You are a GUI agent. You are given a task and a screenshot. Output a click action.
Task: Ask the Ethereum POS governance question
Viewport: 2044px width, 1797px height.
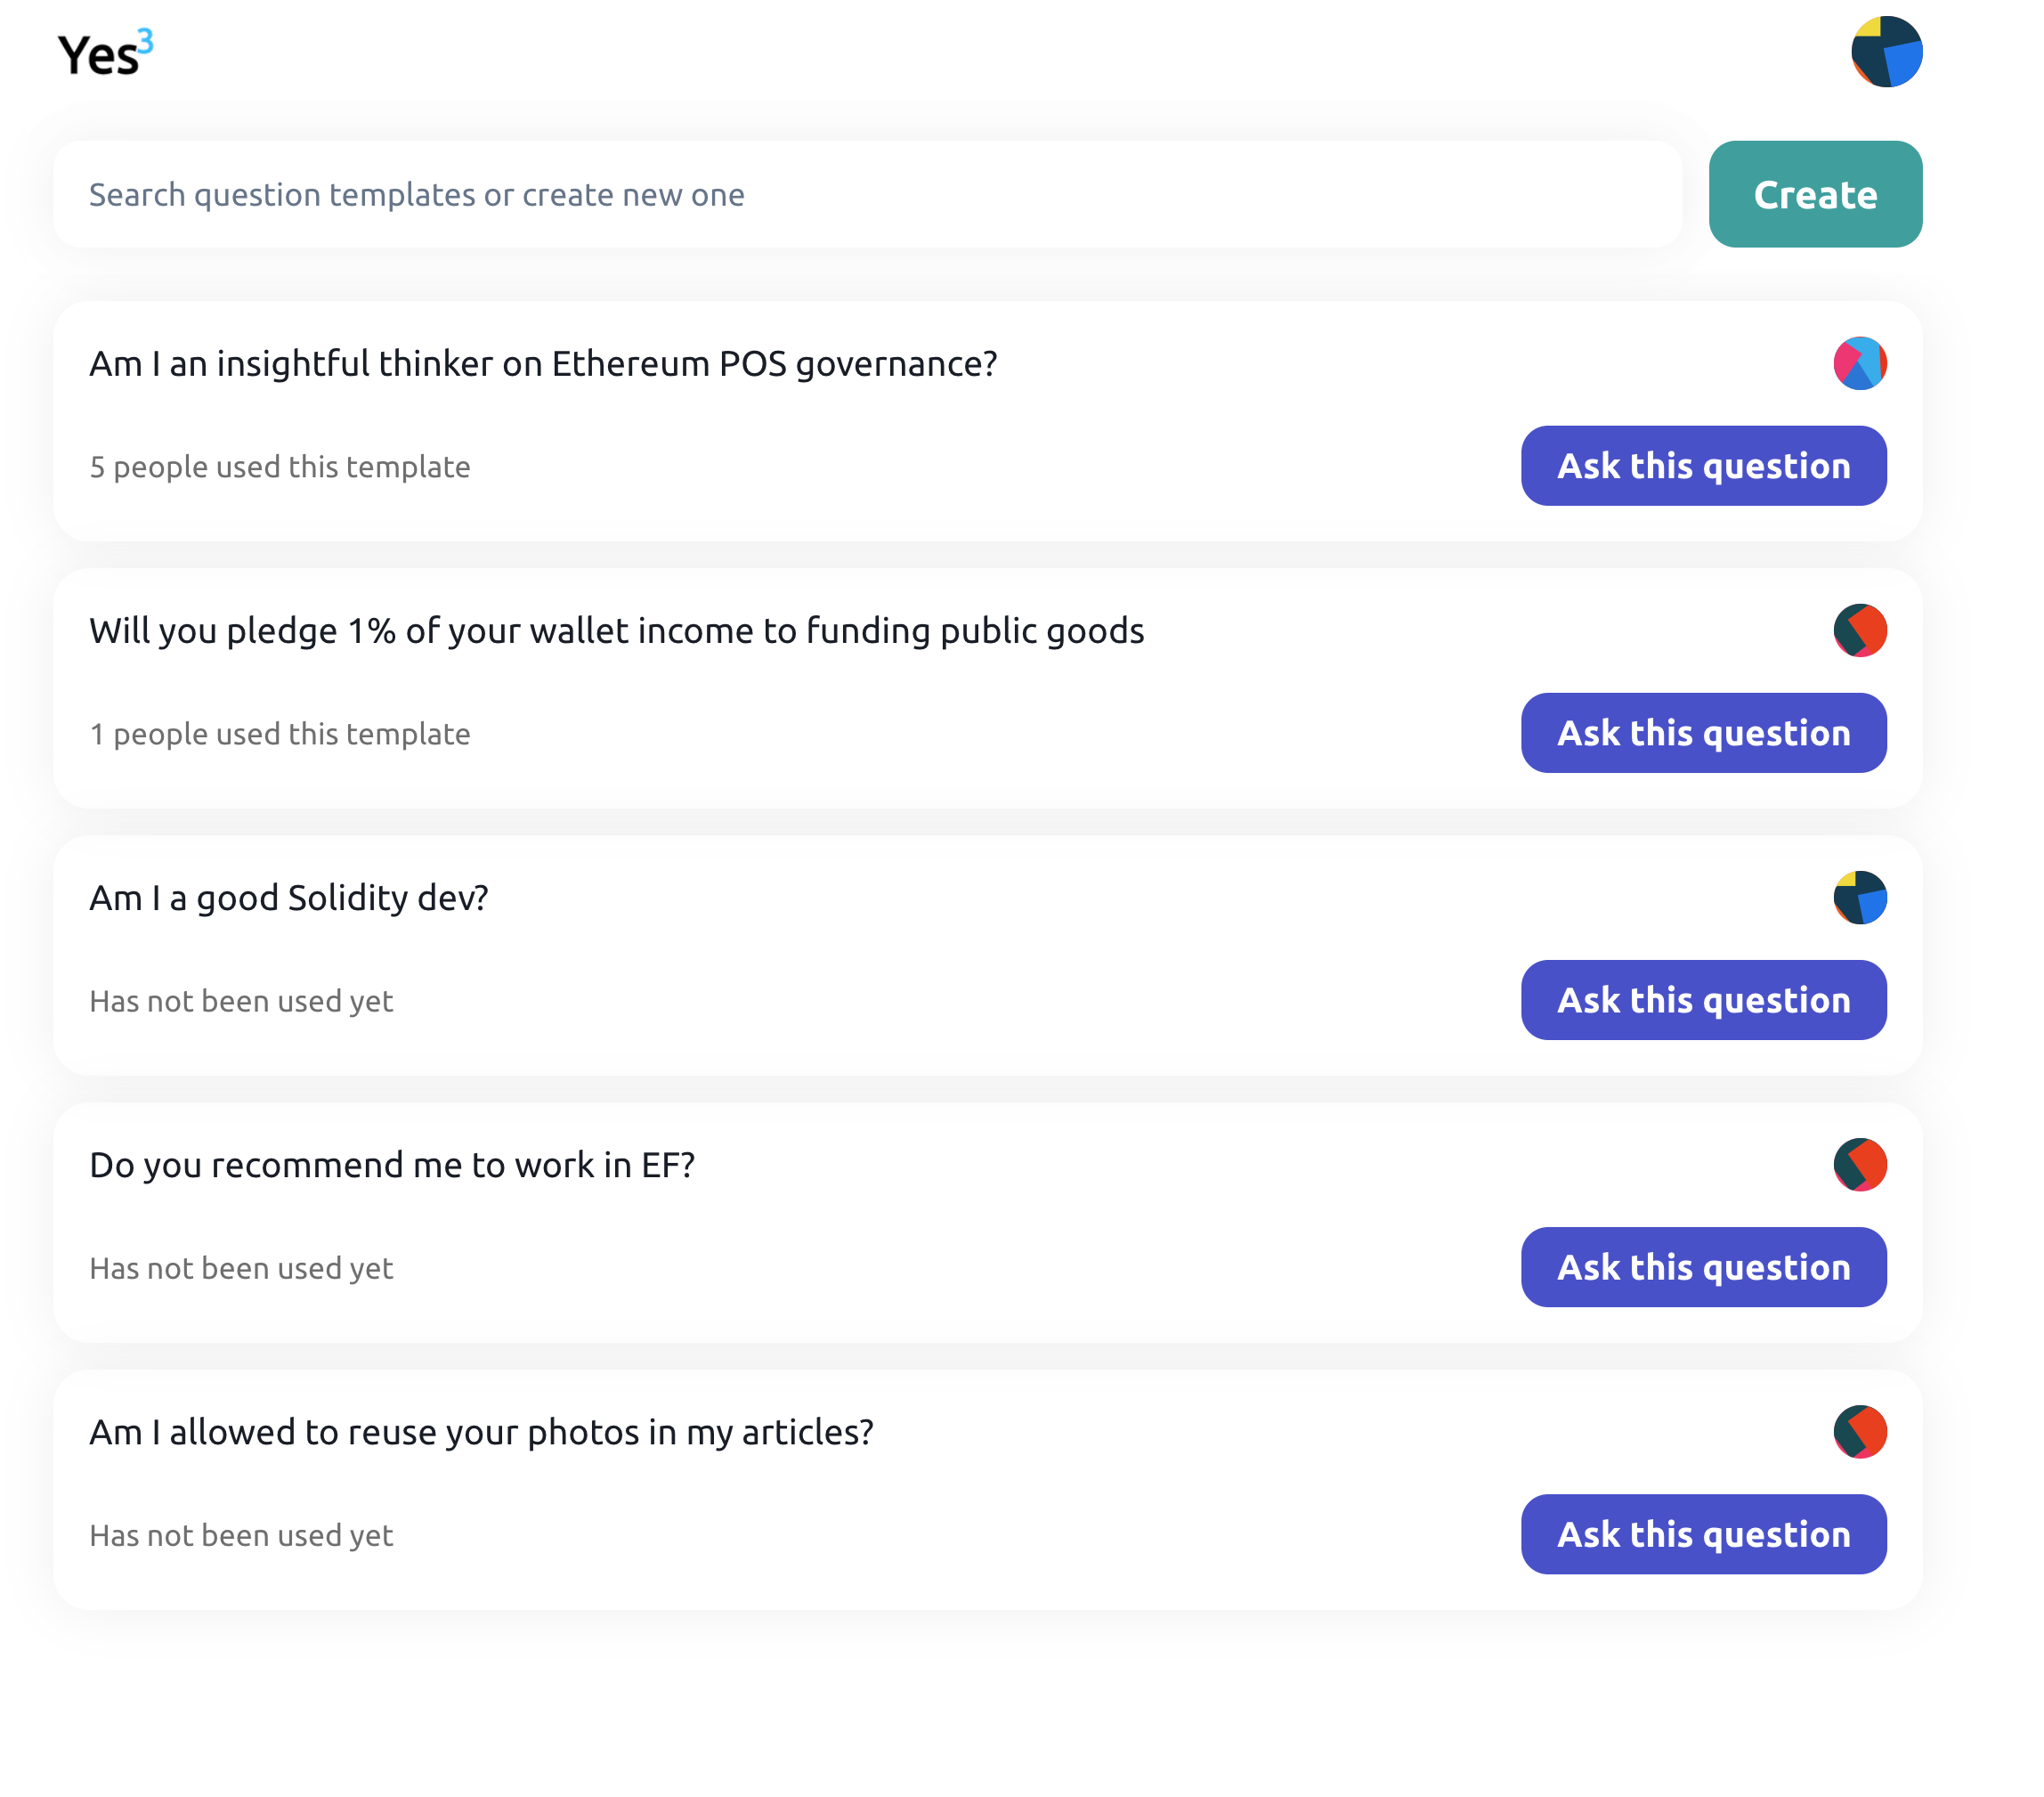click(x=1703, y=466)
